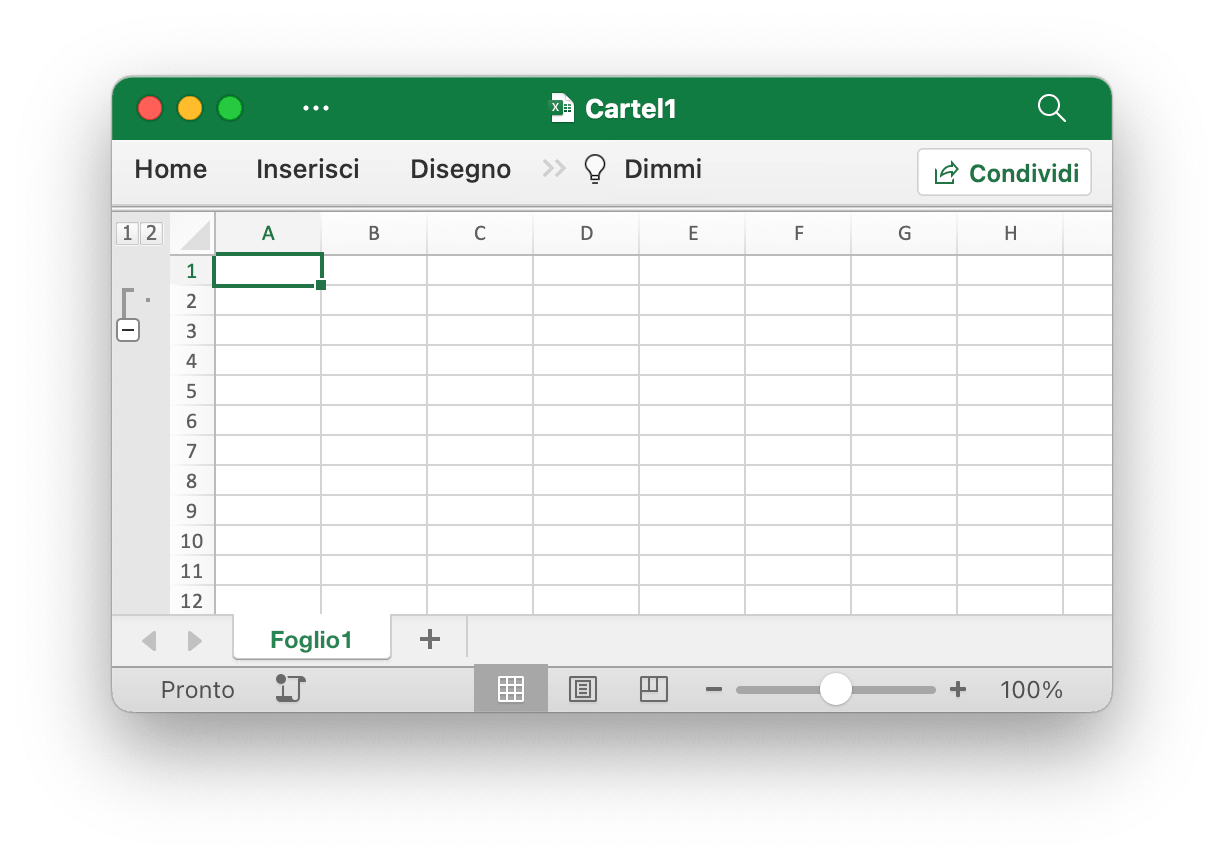Zoom in with the plus button
The image size is (1224, 860).
958,689
